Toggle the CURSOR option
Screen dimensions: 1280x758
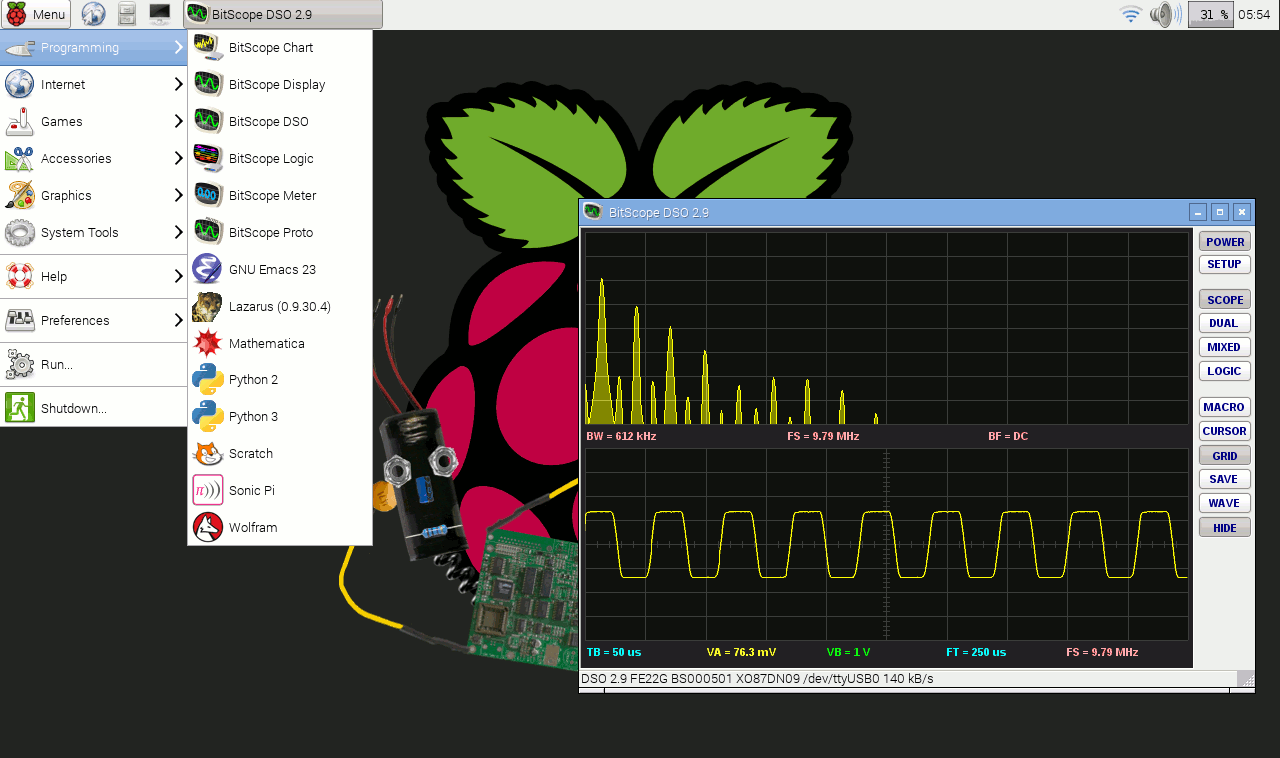click(x=1225, y=431)
